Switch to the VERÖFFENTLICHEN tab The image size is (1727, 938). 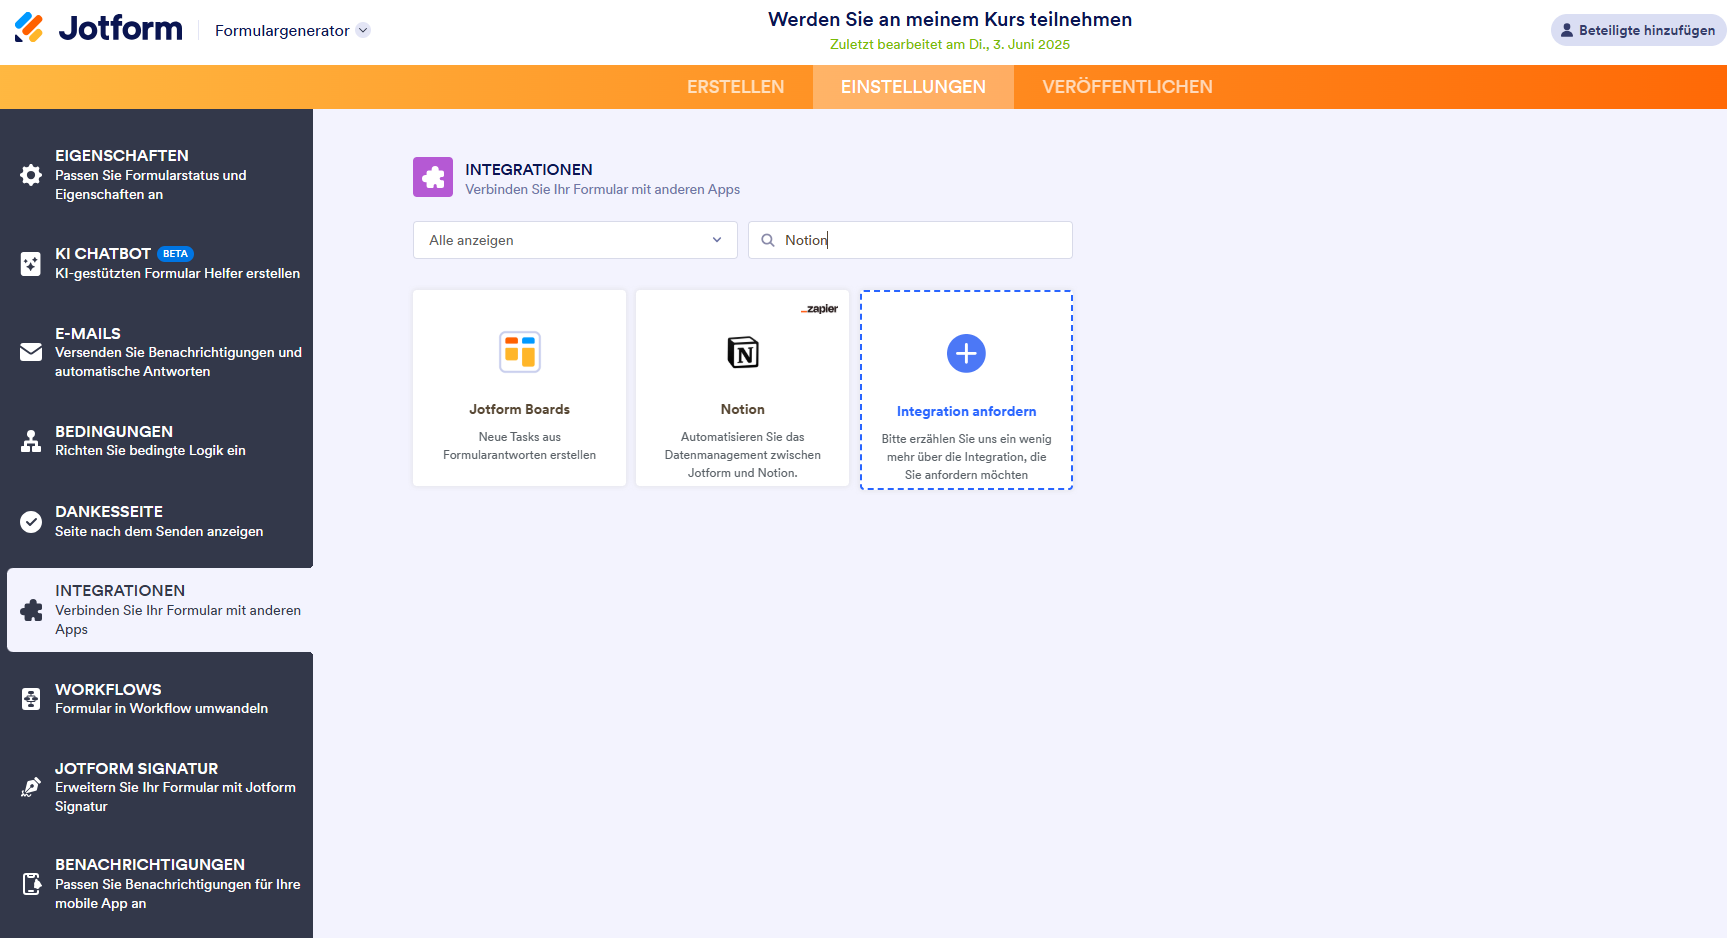click(1128, 87)
